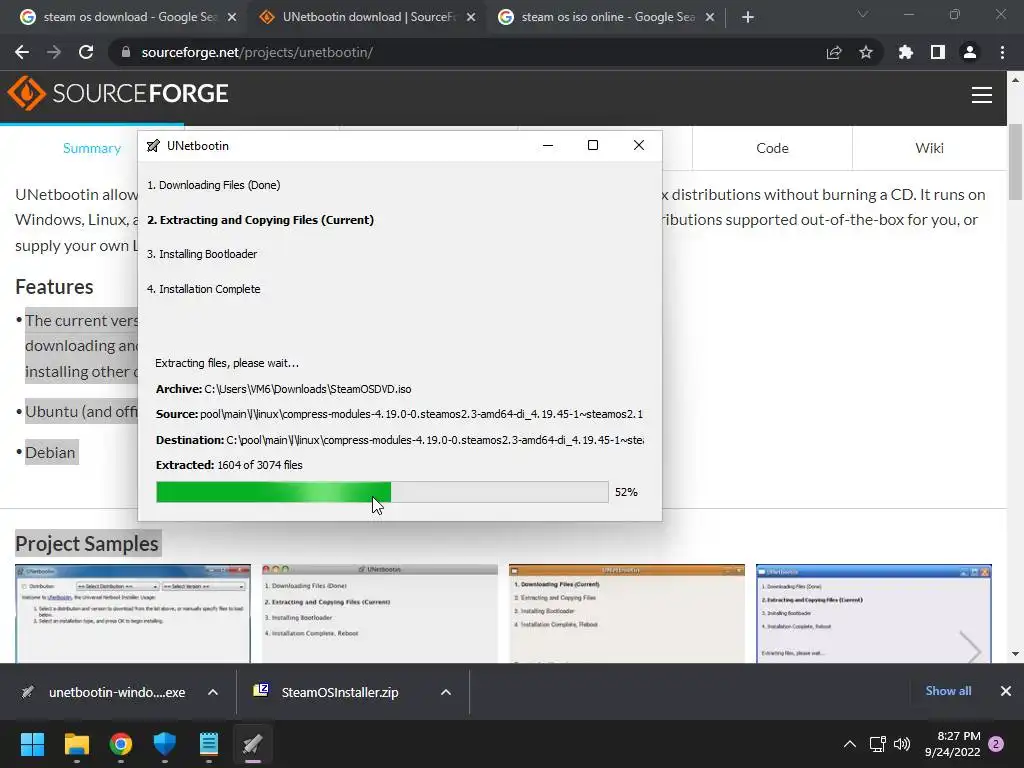Screen dimensions: 1024x768
Task: Expand options for SteamOSInstaller.zip download
Action: (446, 692)
